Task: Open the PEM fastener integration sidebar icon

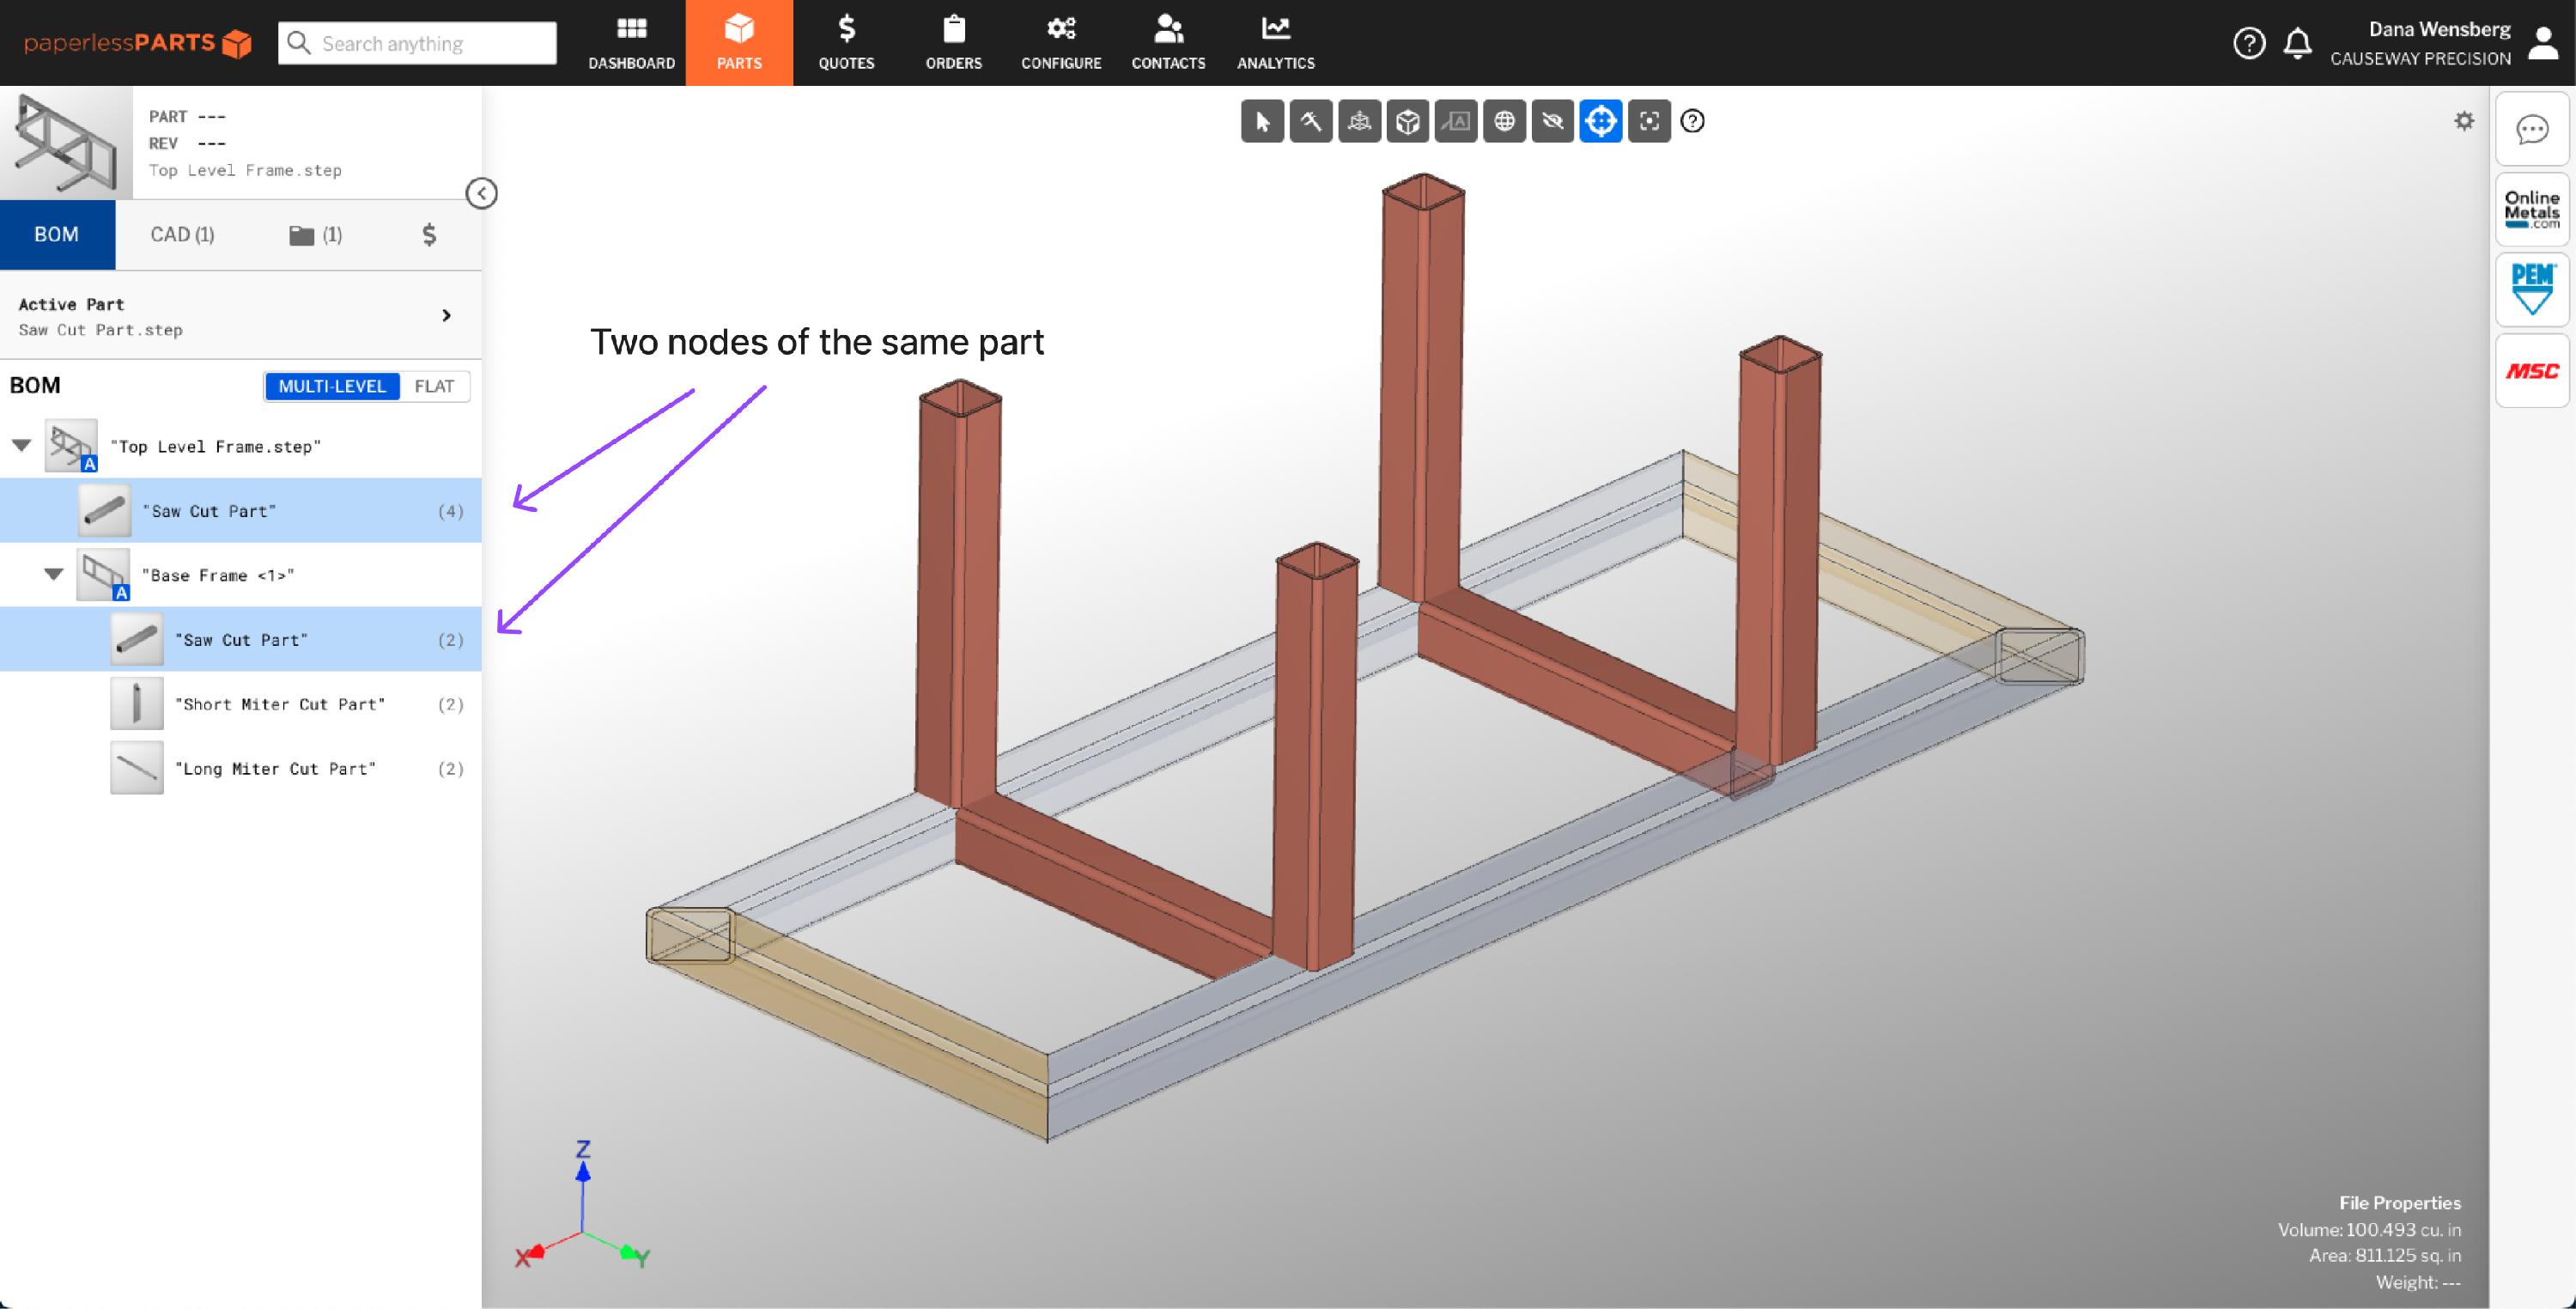Action: point(2532,289)
